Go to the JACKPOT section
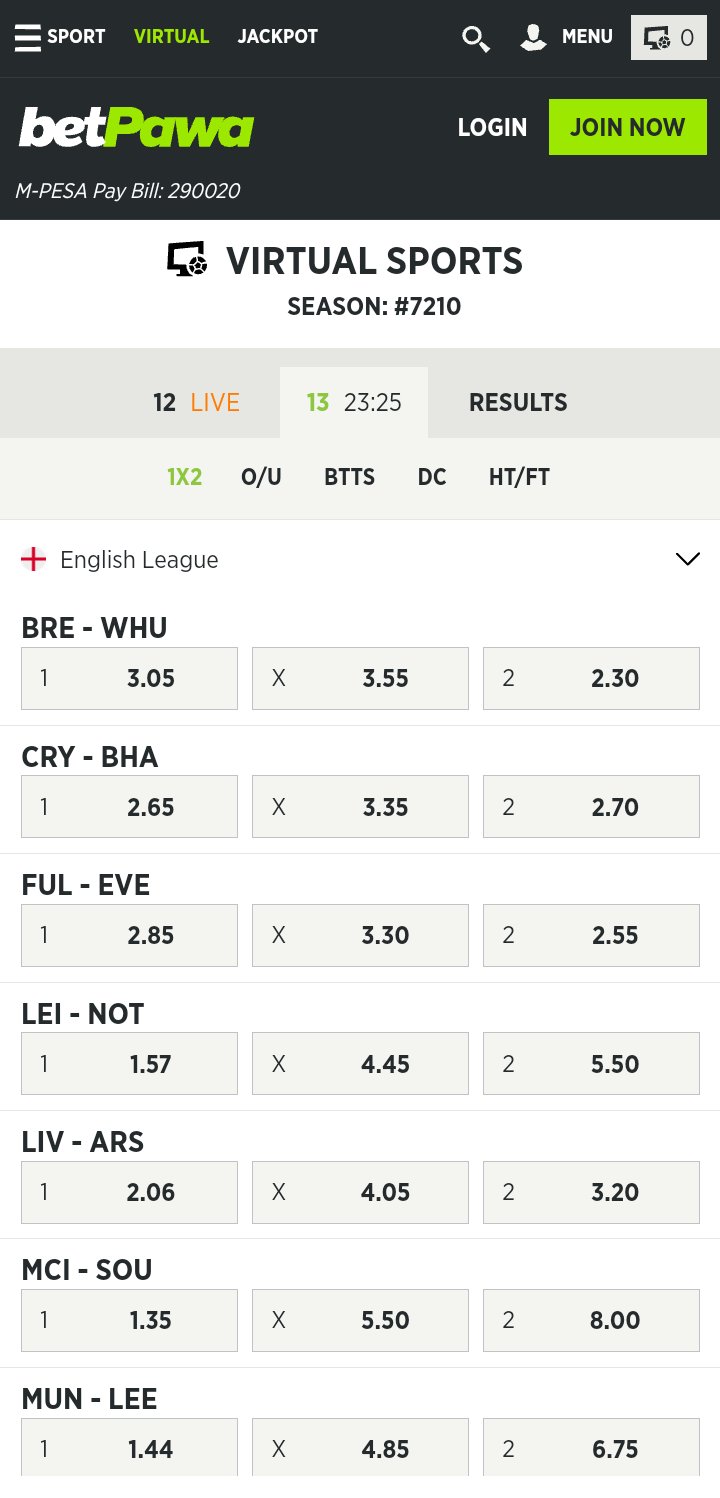This screenshot has height=1498, width=720. click(277, 37)
